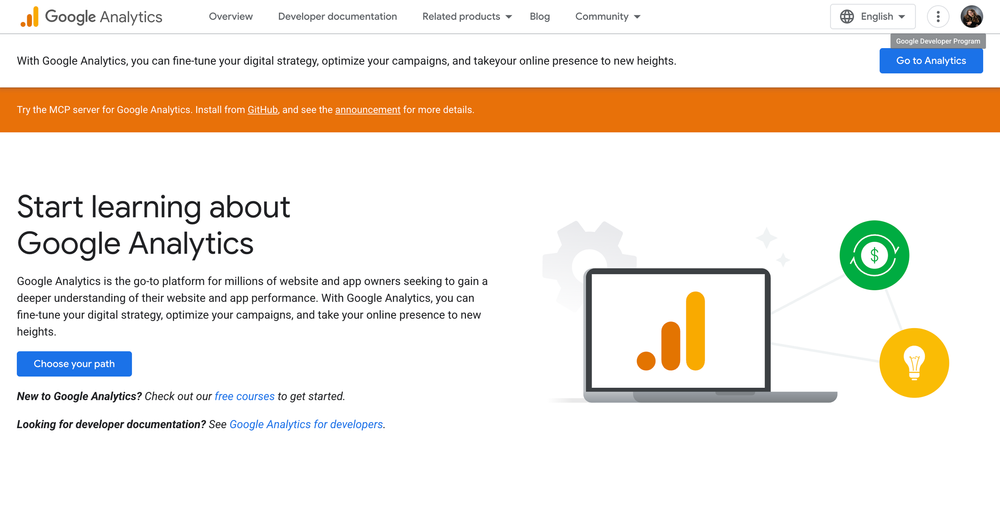
Task: Expand the Community dropdown menu
Action: coord(608,17)
